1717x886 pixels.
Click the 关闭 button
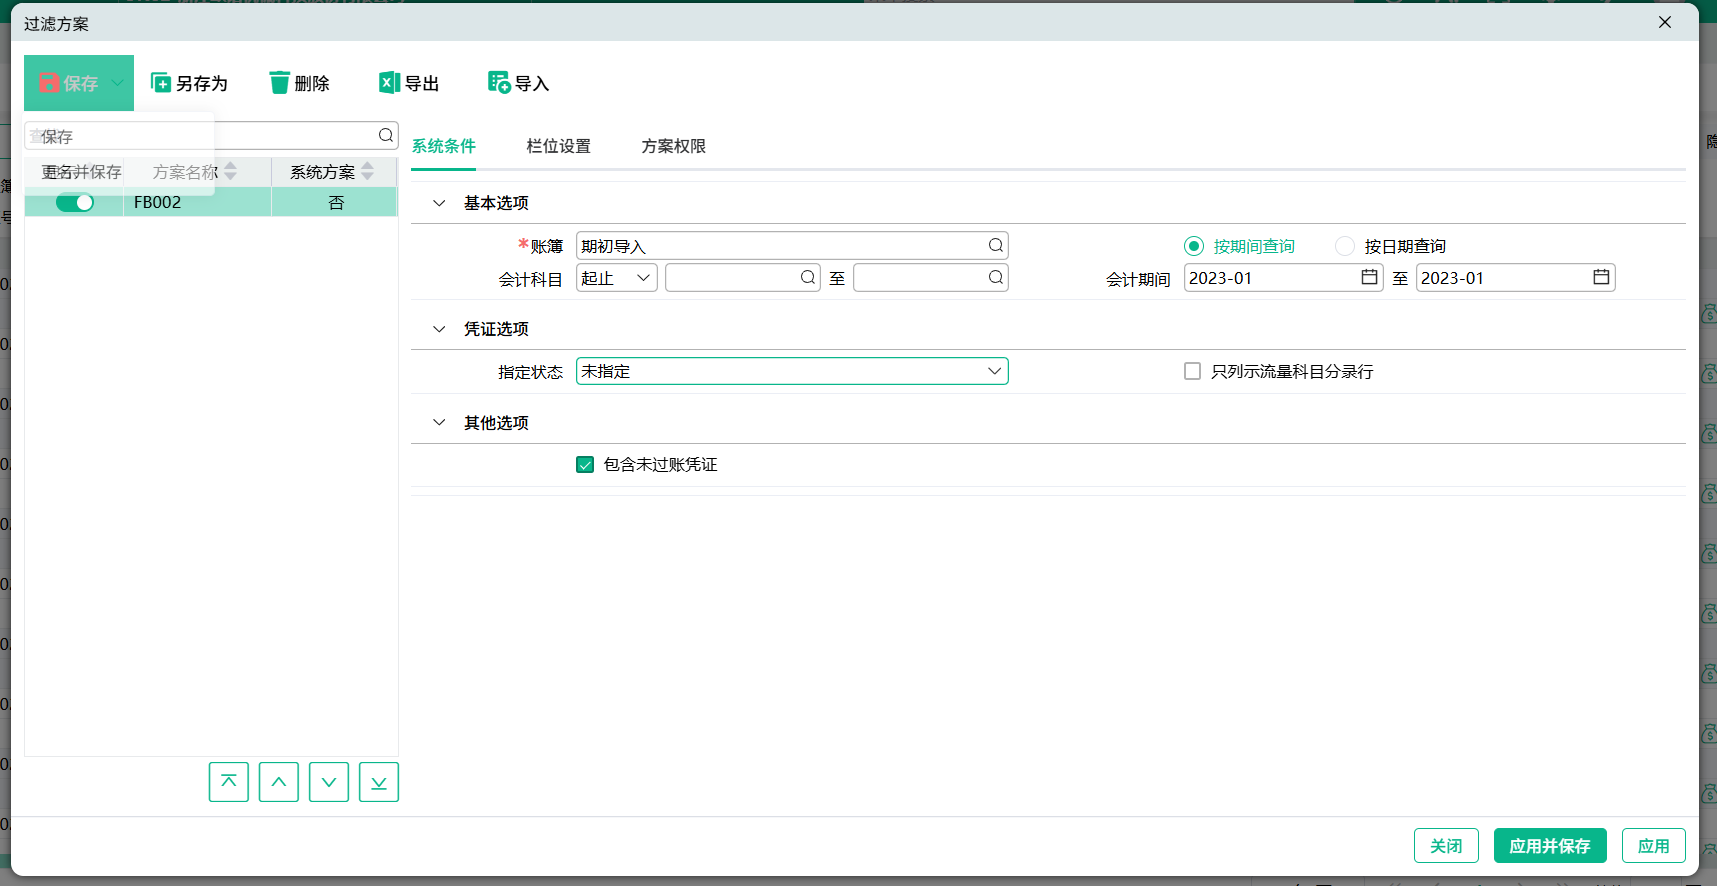click(1445, 846)
